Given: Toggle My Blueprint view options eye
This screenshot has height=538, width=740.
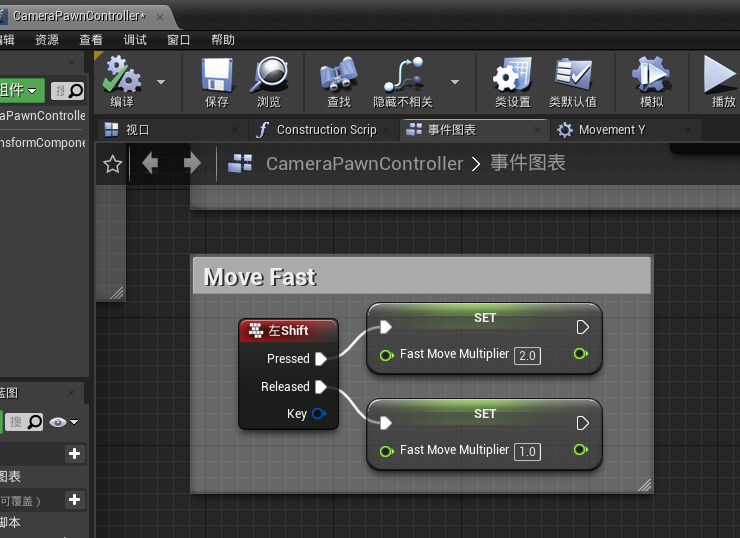Looking at the screenshot, I should point(58,422).
